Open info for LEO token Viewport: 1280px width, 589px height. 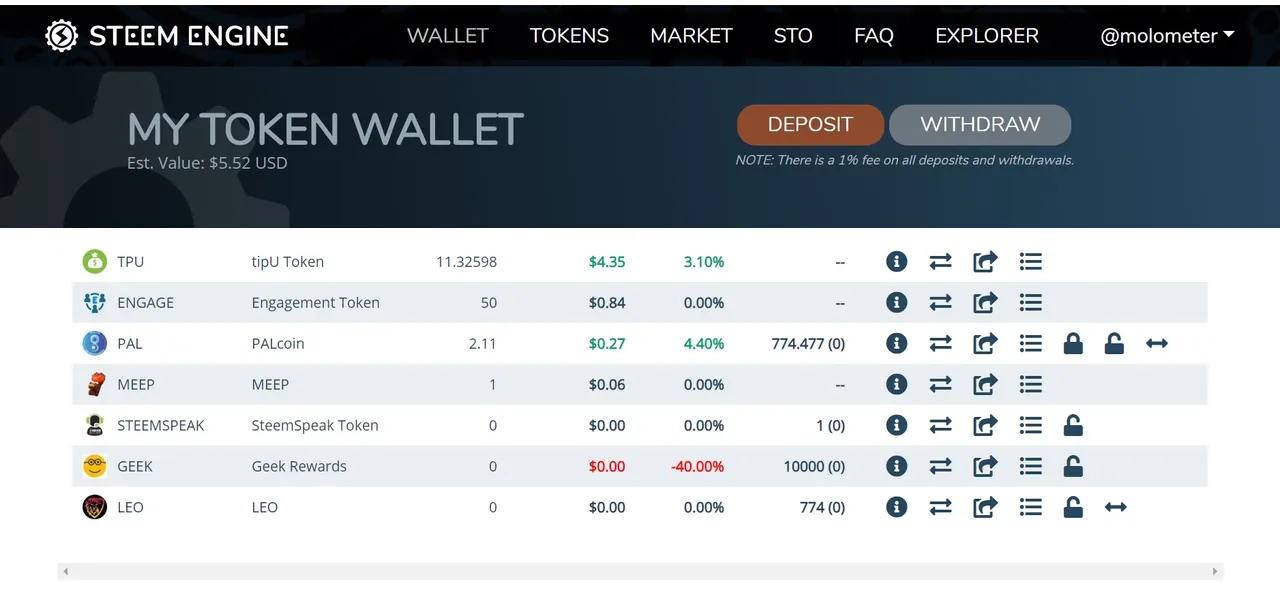click(x=897, y=508)
